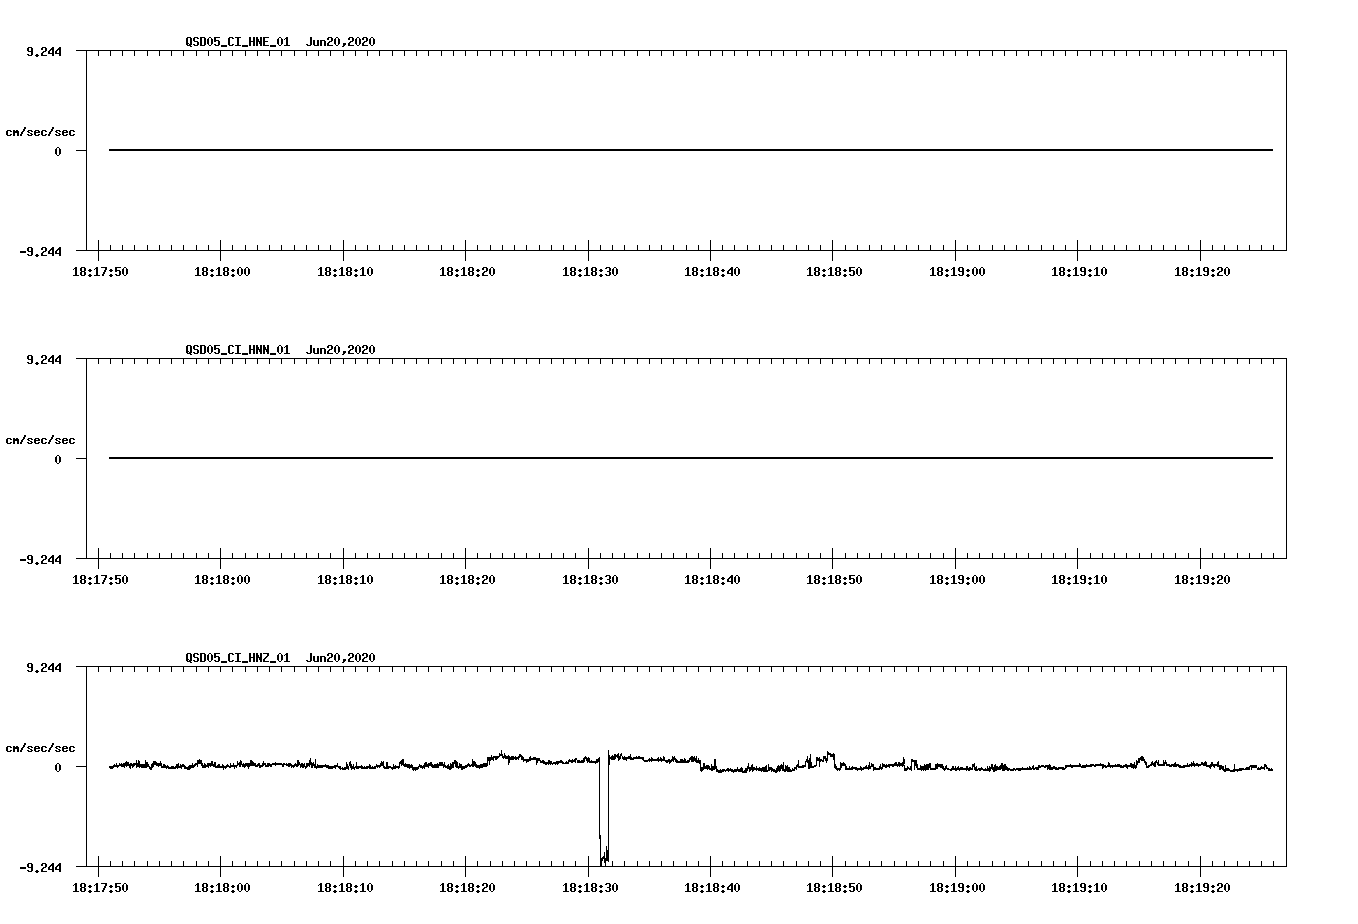Click the flat trace line in HNE plot

pos(691,150)
